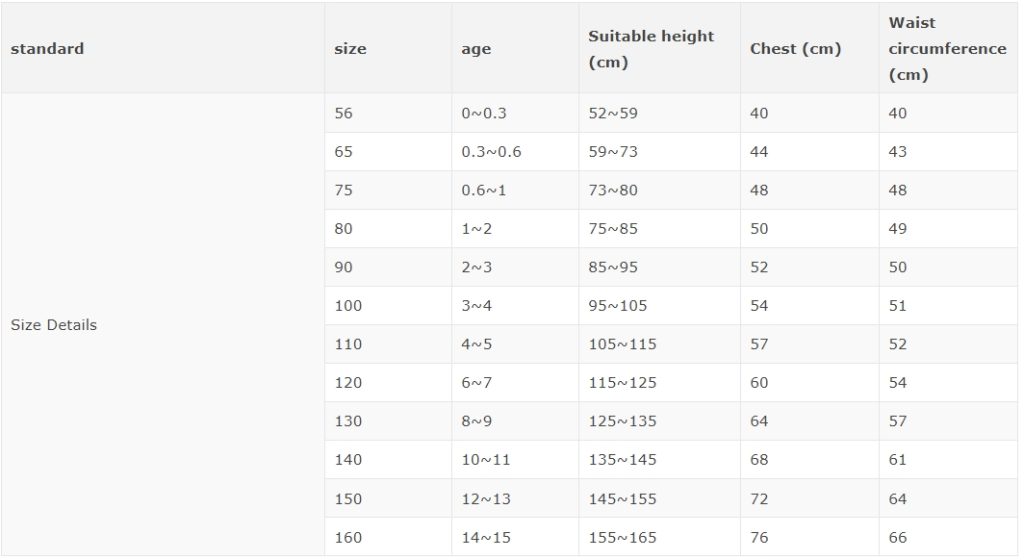Select chest value 76 cell

[x=810, y=537]
